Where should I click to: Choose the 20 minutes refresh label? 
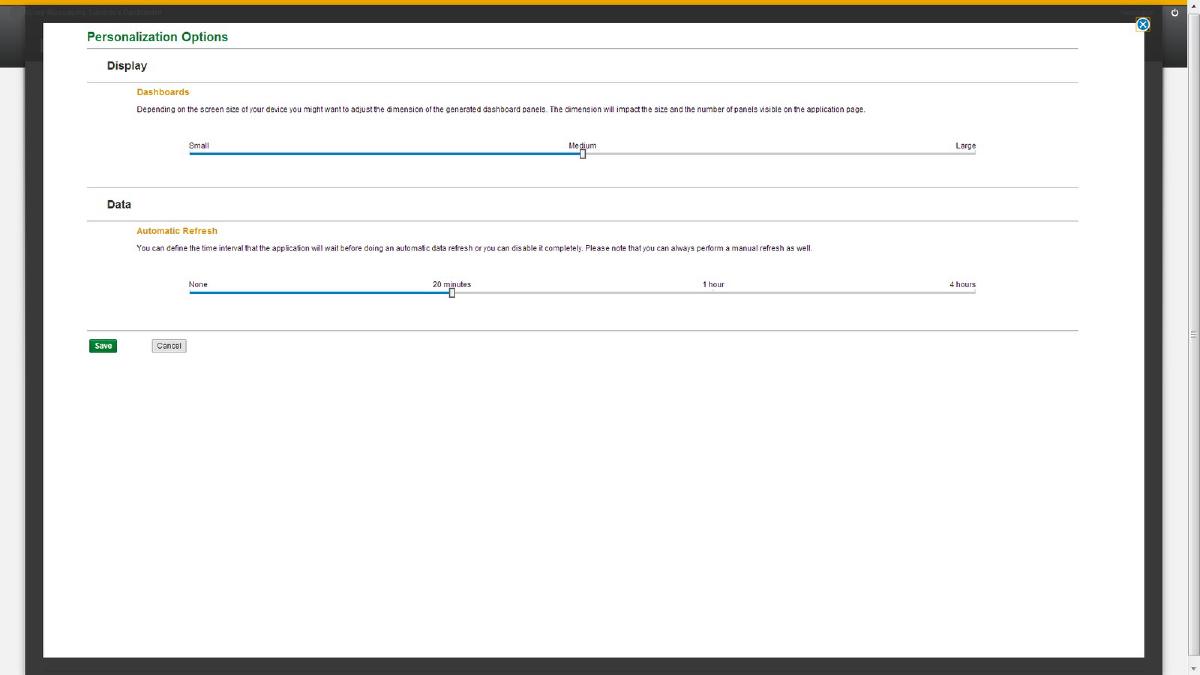[x=452, y=284]
